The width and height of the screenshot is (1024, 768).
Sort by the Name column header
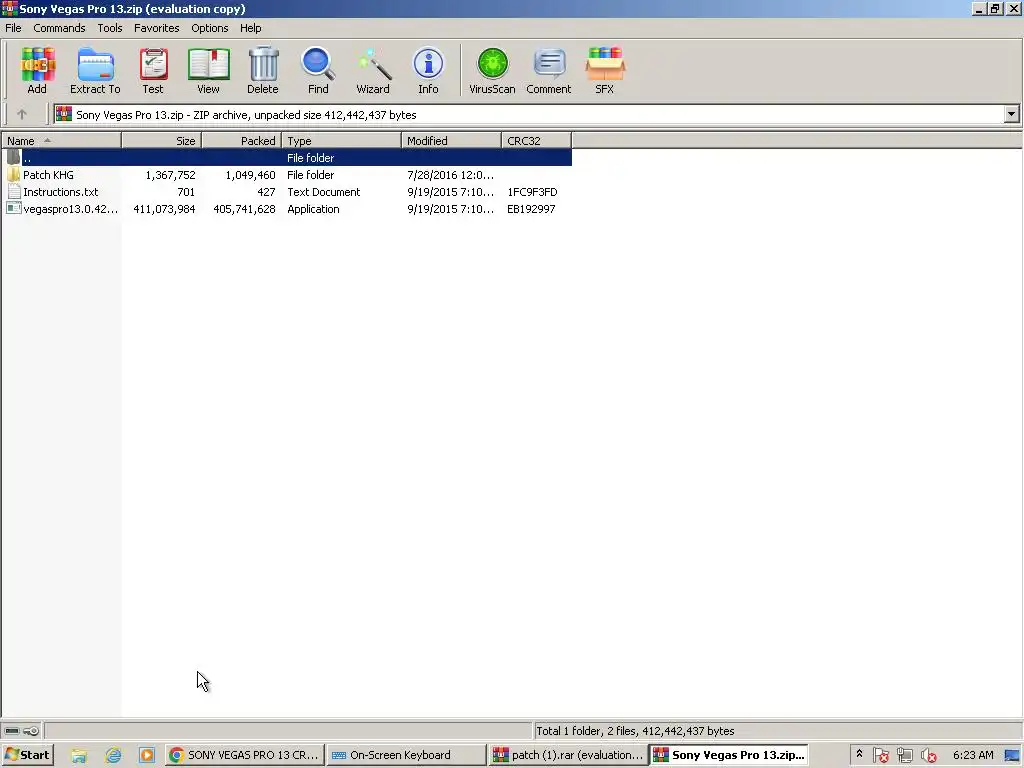tap(61, 140)
